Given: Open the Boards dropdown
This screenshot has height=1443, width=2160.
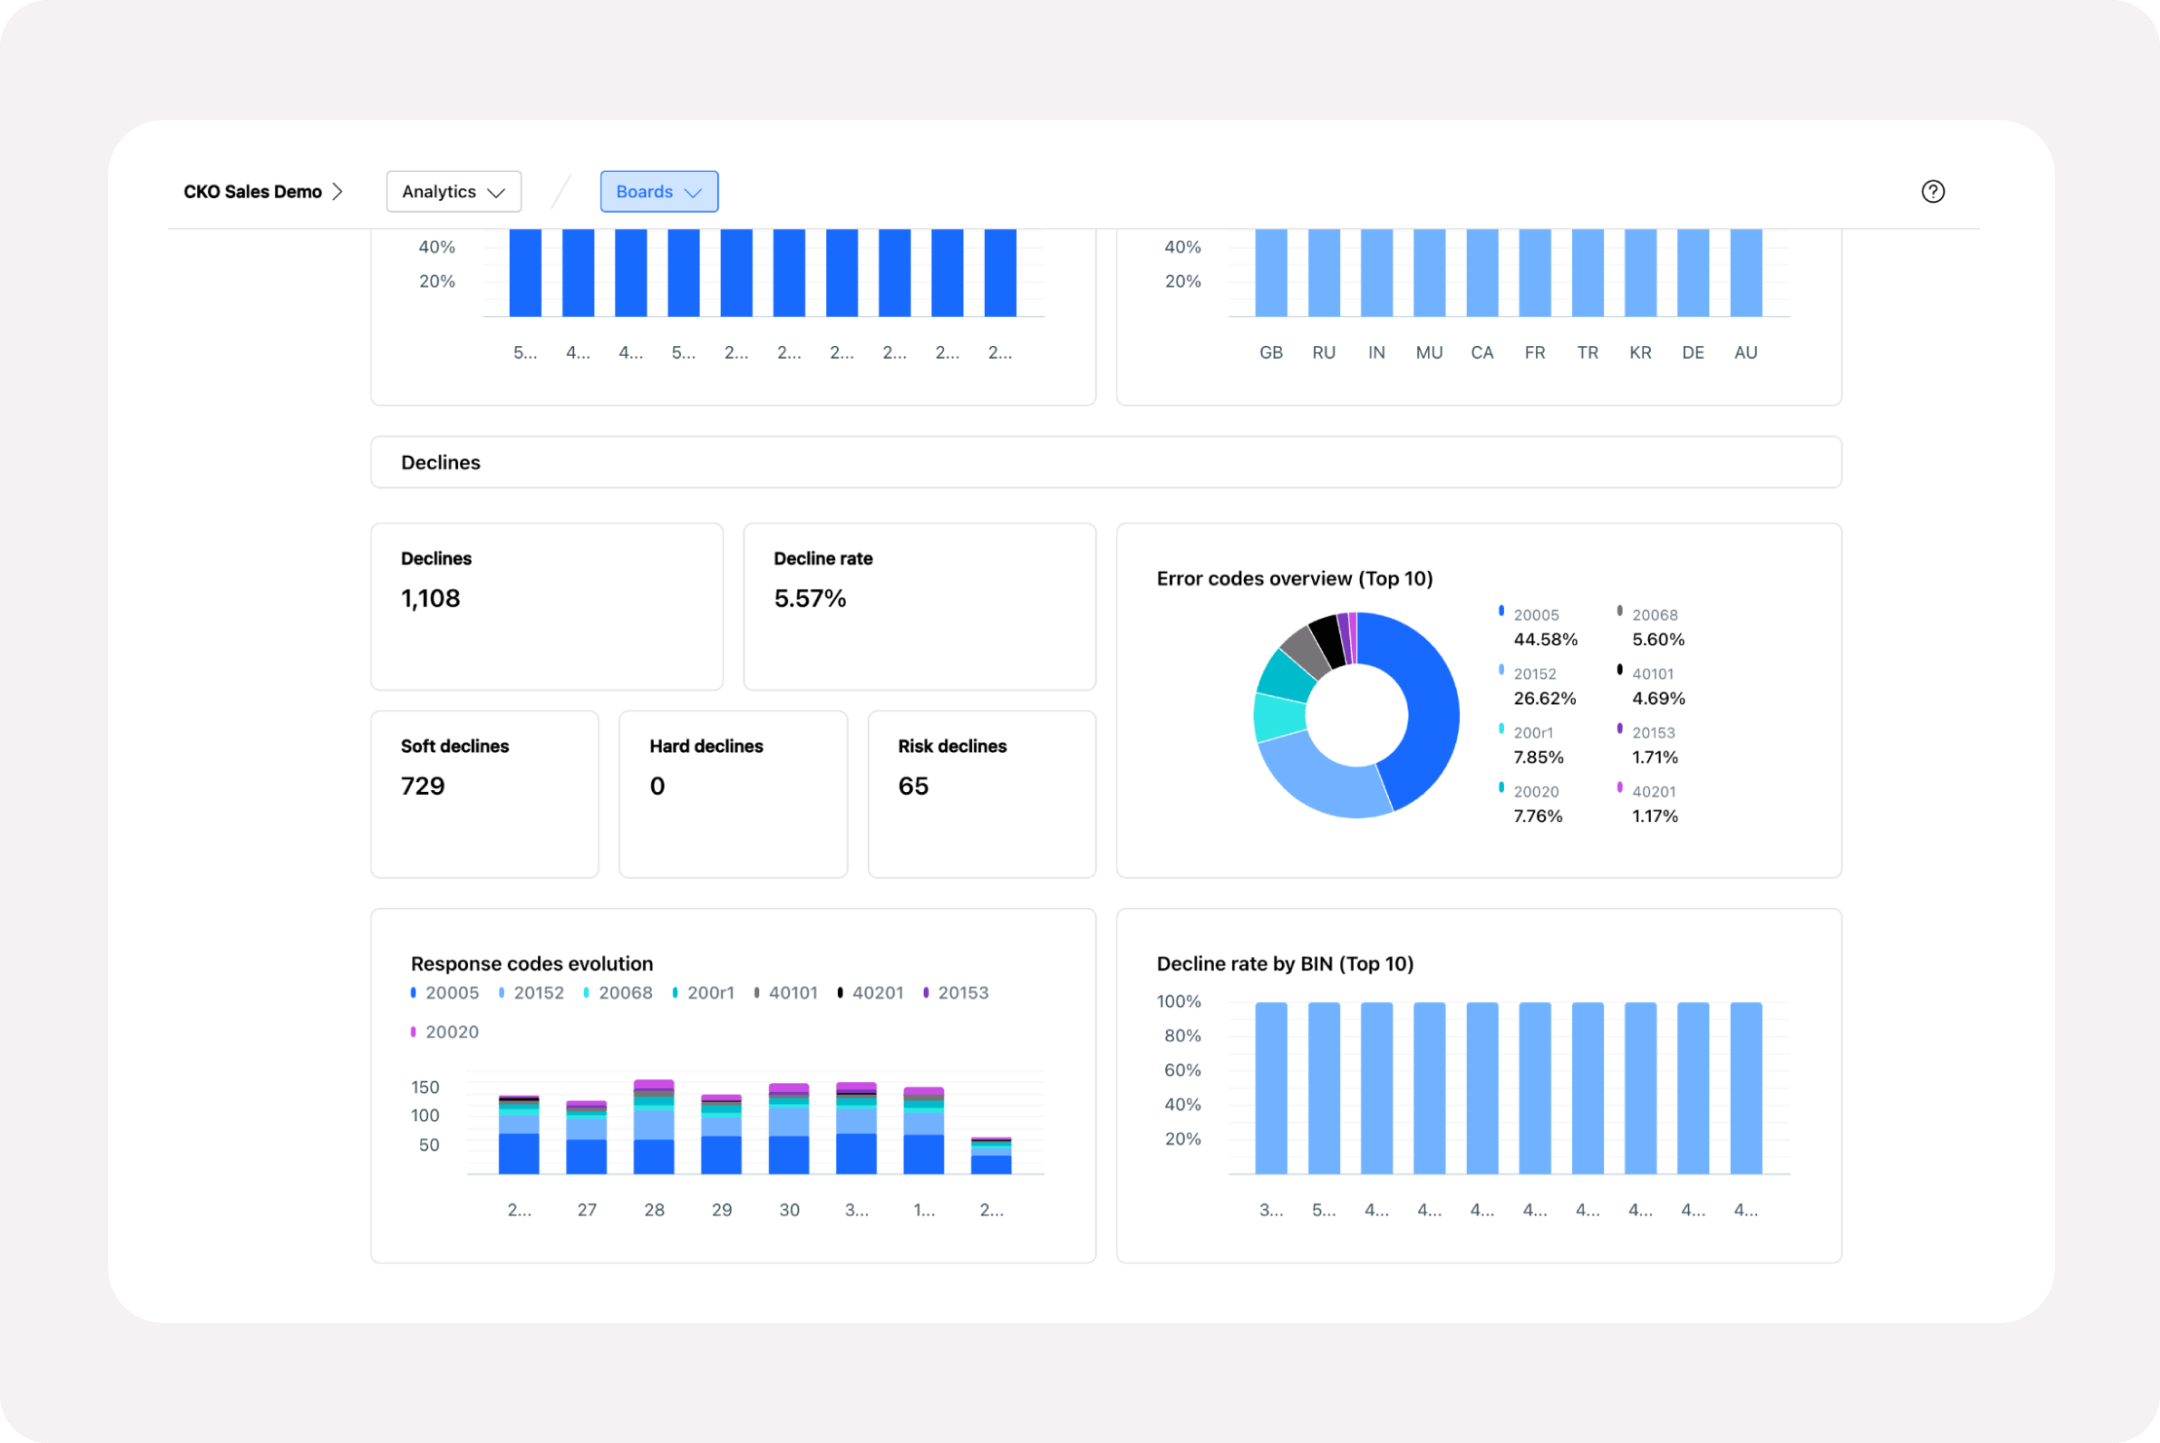Looking at the screenshot, I should point(659,191).
